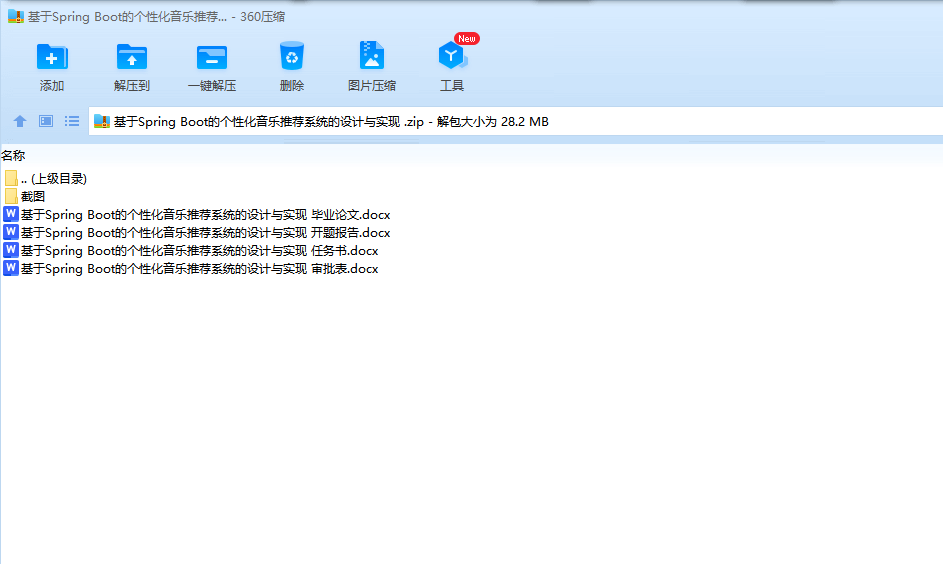The height and width of the screenshot is (564, 943).
Task: Click Word icon of 开题报告.docx
Action: point(11,232)
